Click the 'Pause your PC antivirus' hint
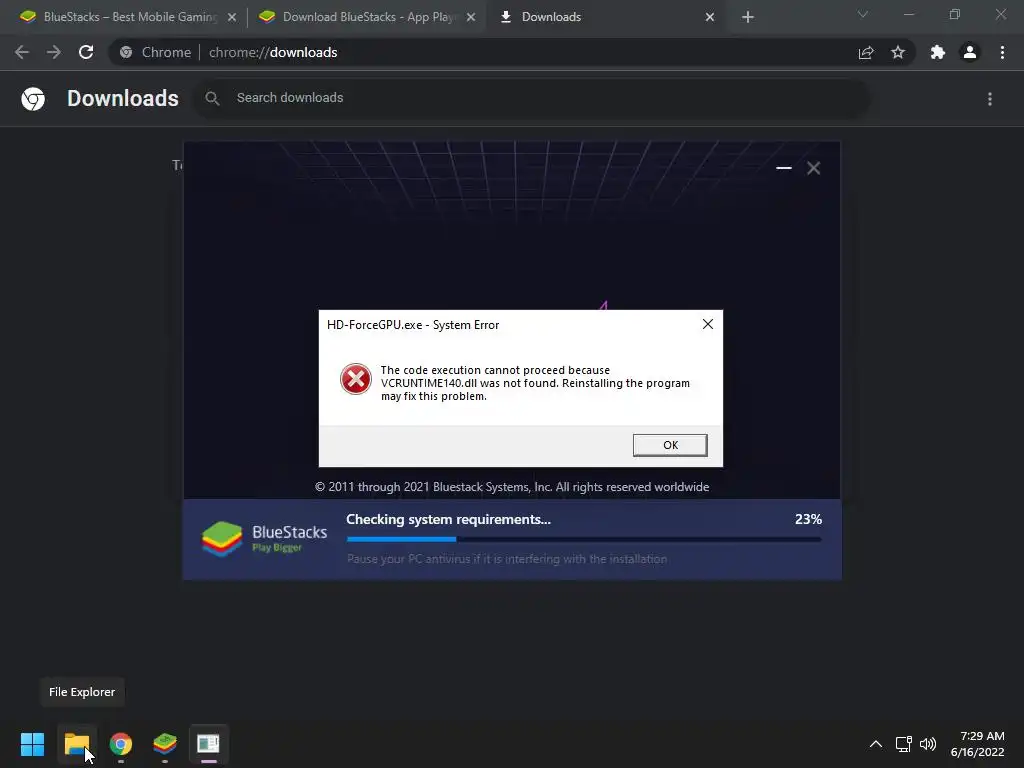Image resolution: width=1024 pixels, height=768 pixels. pyautogui.click(x=507, y=559)
